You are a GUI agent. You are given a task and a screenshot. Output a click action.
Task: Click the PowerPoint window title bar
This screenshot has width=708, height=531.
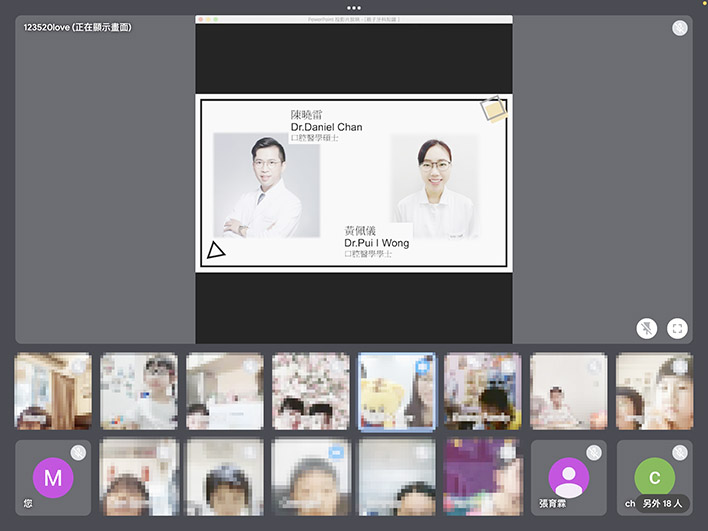point(353,19)
